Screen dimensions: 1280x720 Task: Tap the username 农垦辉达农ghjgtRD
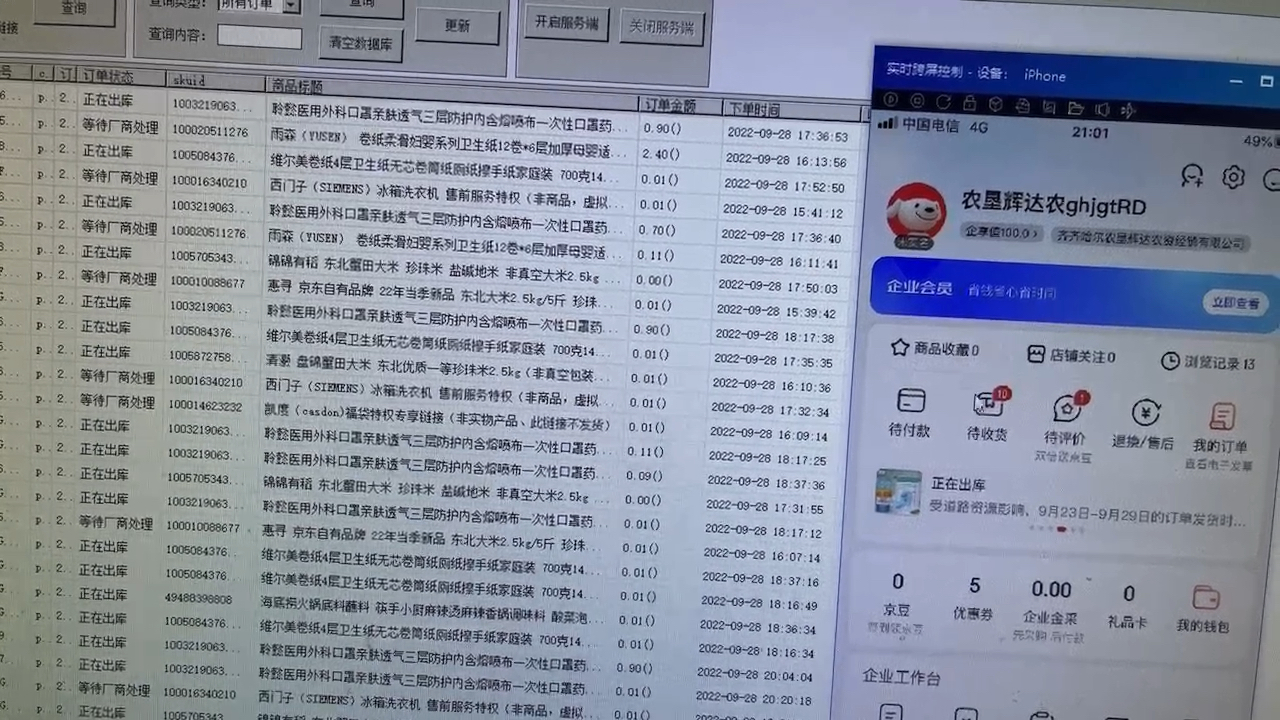click(1053, 205)
